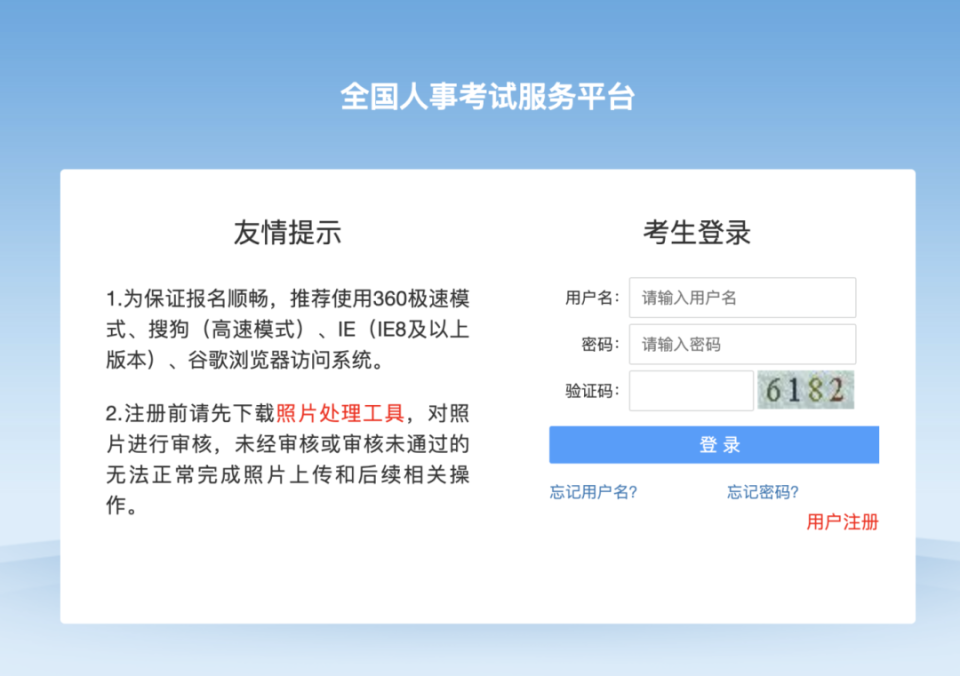Click the username input field
Screen dimensions: 960x676
742,298
